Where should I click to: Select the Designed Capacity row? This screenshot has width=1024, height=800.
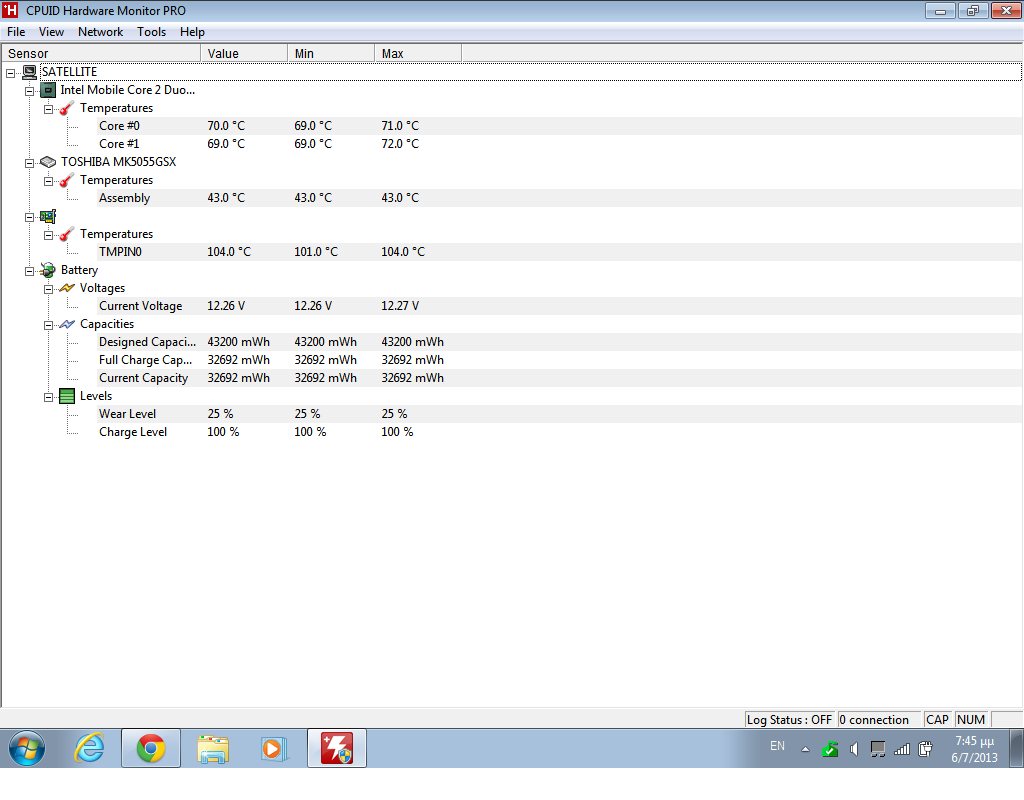[559, 342]
